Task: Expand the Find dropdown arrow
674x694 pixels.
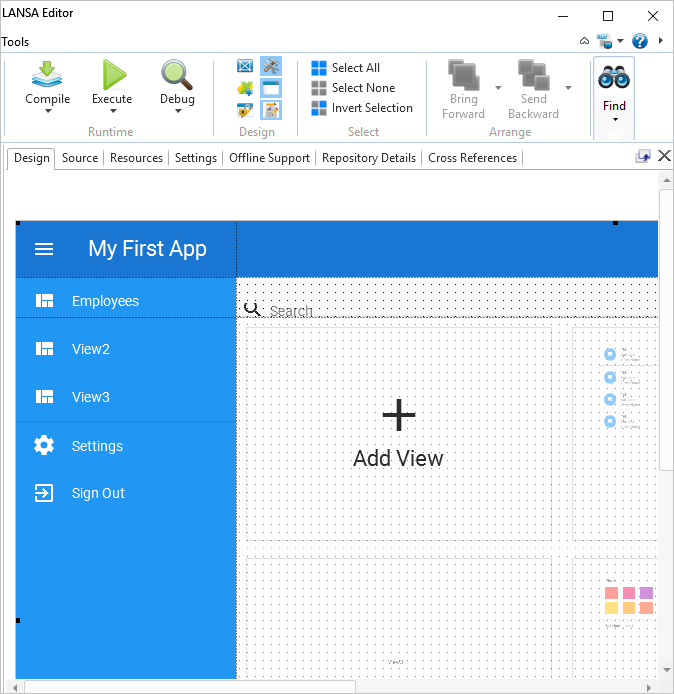Action: (615, 120)
